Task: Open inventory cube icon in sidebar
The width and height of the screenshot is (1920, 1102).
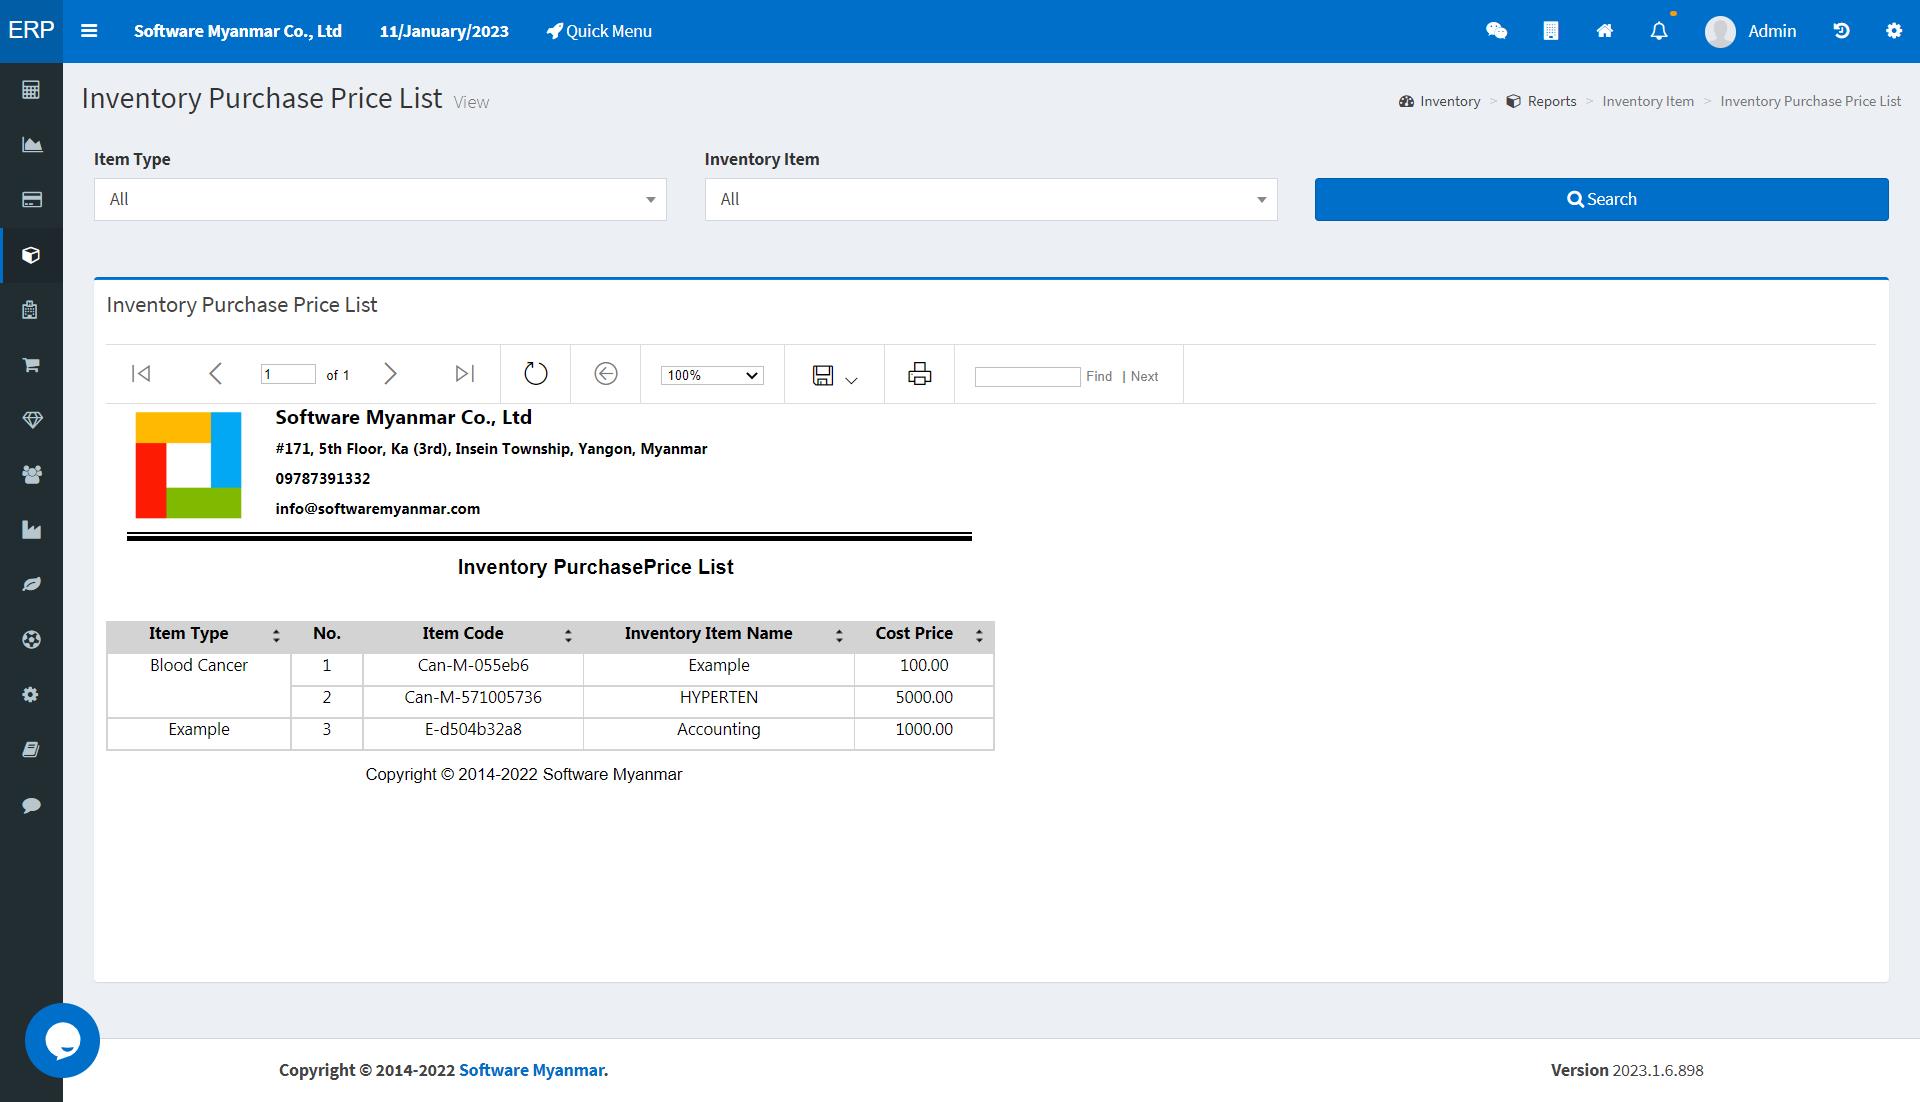Action: pos(31,255)
